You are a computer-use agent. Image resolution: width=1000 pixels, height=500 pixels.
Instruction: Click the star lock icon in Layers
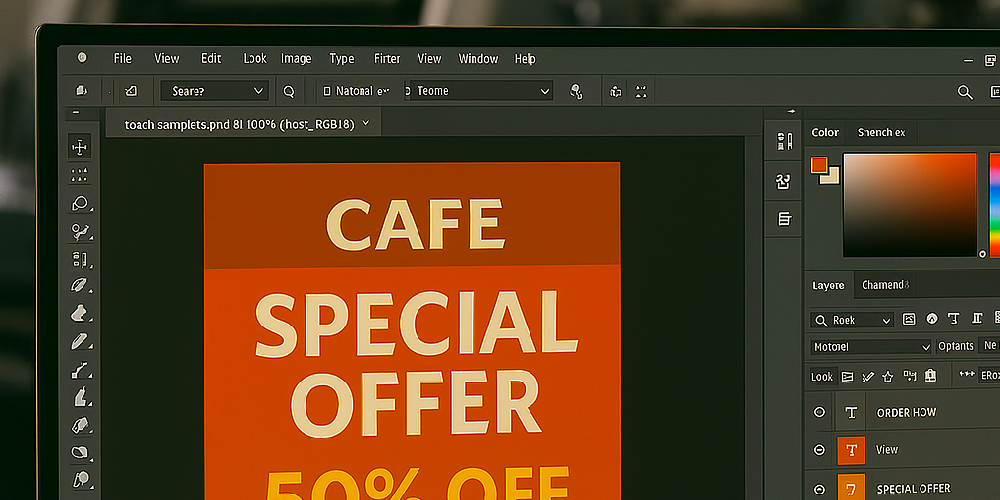887,376
